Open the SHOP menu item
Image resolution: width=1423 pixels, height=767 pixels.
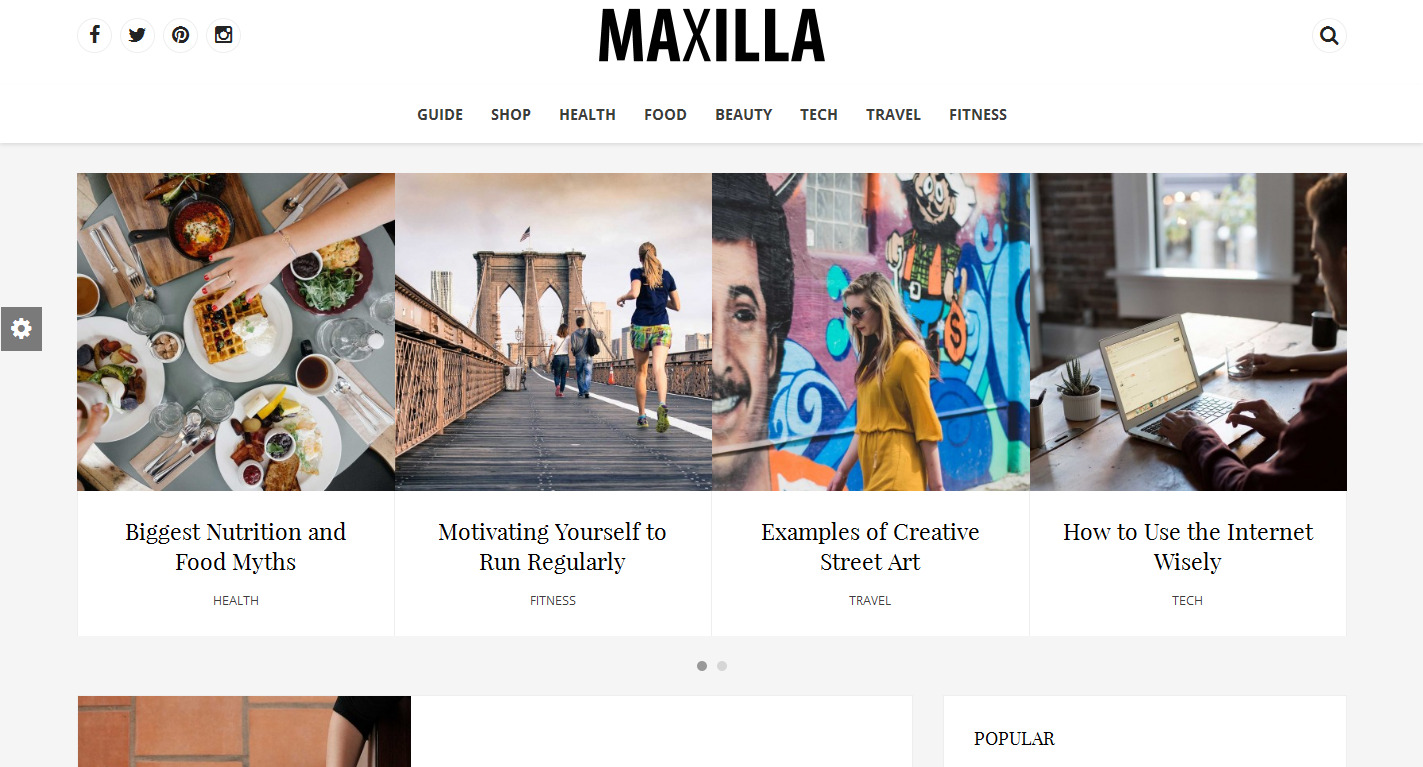(x=511, y=115)
